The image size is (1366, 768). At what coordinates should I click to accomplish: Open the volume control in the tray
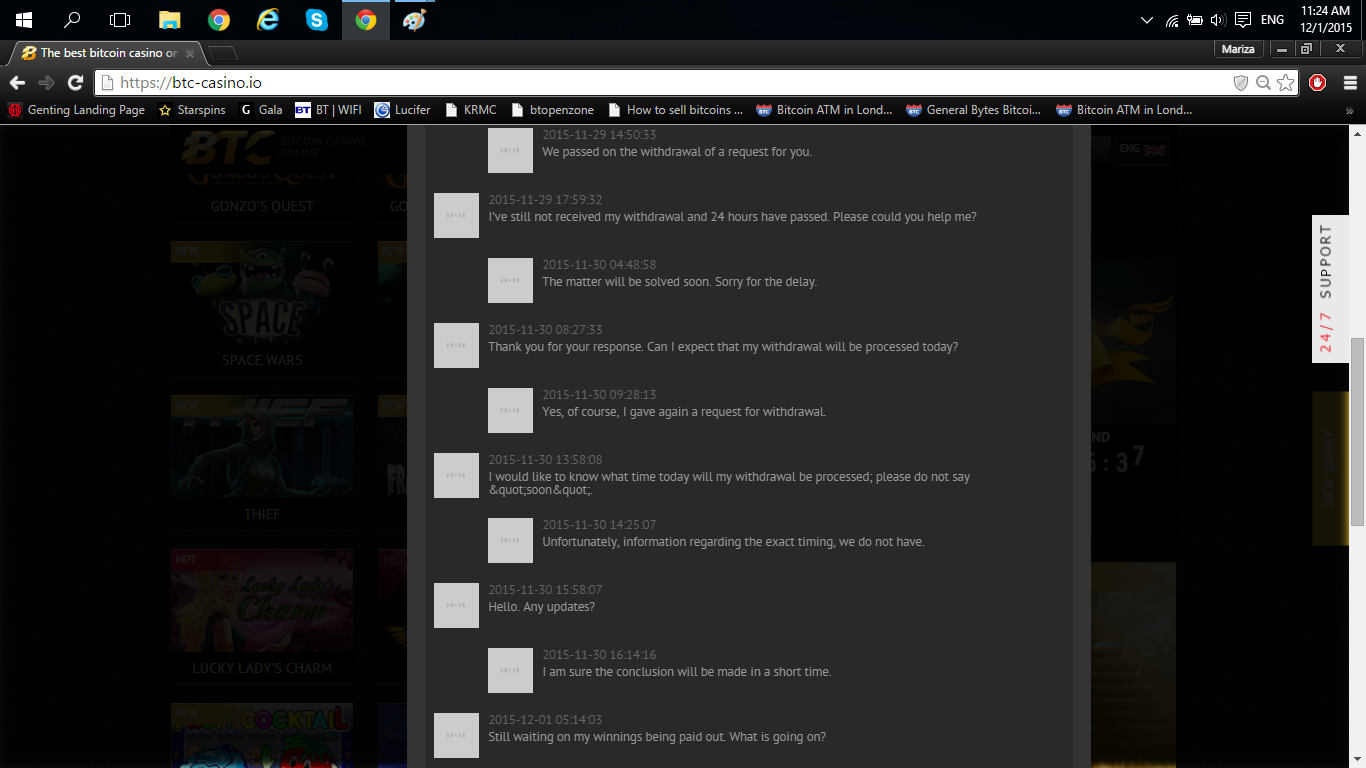(x=1218, y=20)
